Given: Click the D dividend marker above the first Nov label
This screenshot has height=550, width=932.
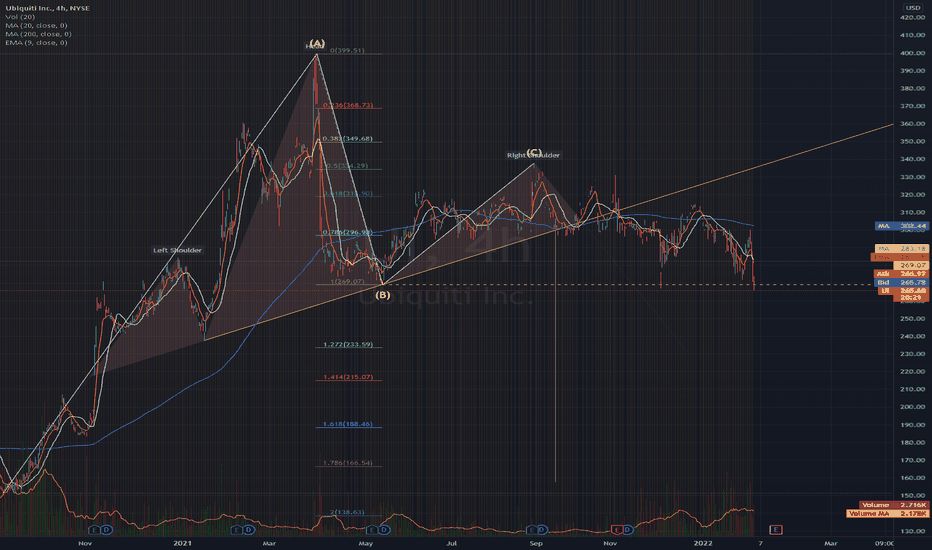Looking at the screenshot, I should [106, 529].
